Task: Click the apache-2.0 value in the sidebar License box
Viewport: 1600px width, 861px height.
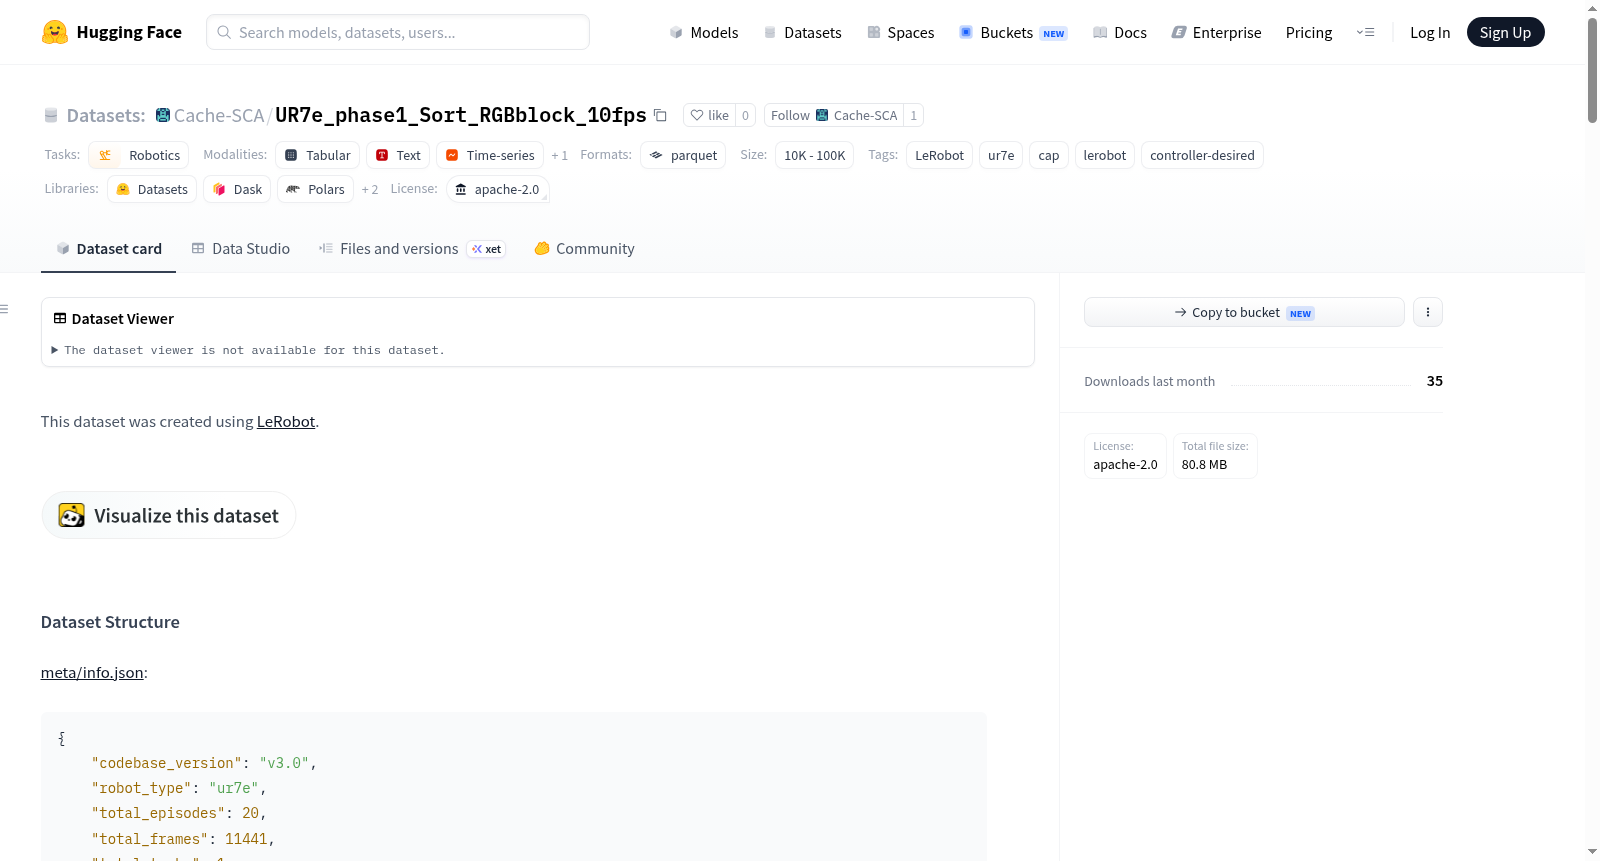Action: pyautogui.click(x=1125, y=464)
